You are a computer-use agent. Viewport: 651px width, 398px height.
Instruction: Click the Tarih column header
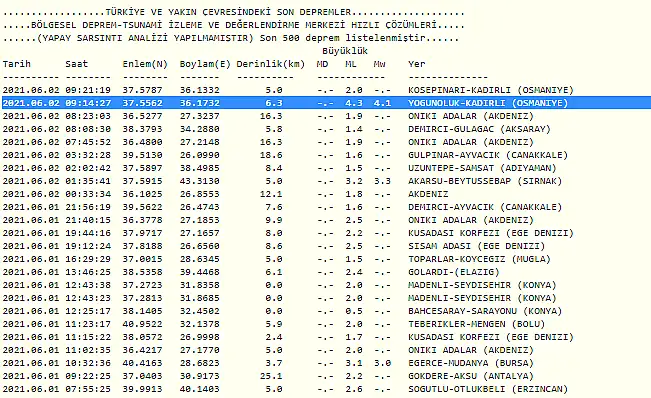click(x=17, y=64)
